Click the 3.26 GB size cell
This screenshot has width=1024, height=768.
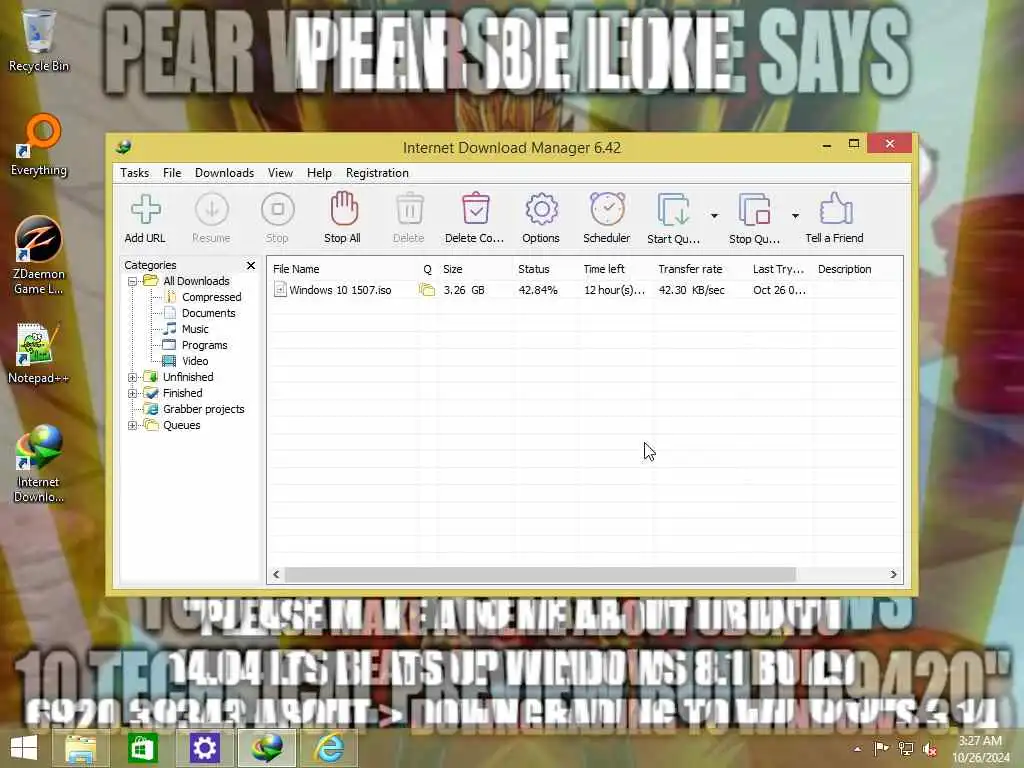pos(464,290)
